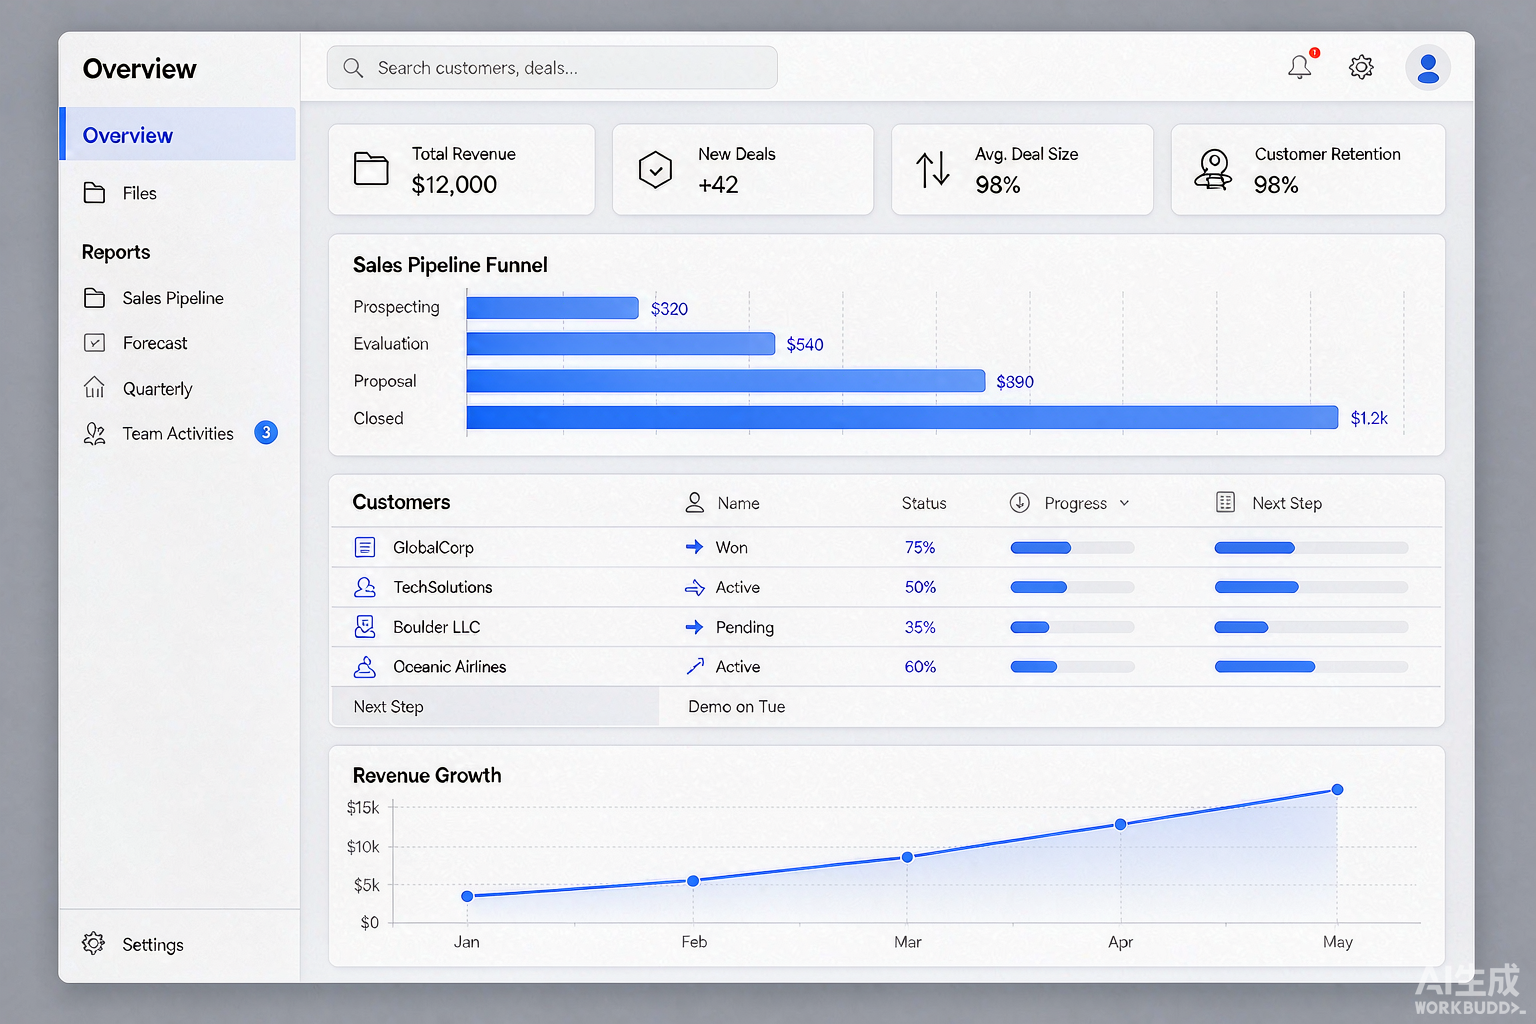Viewport: 1536px width, 1024px height.
Task: Click the Jan data point on Revenue Growth
Action: coord(467,896)
